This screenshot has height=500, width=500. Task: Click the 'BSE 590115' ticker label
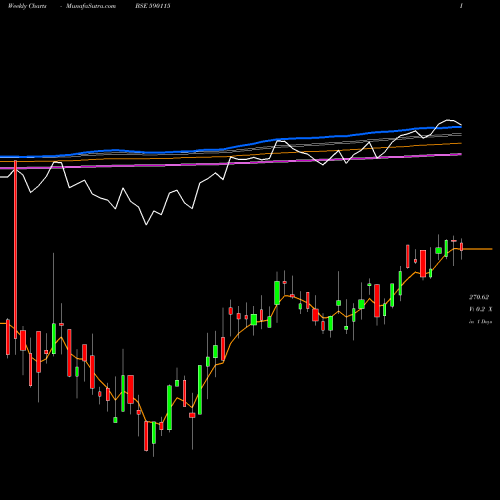tap(153, 6)
